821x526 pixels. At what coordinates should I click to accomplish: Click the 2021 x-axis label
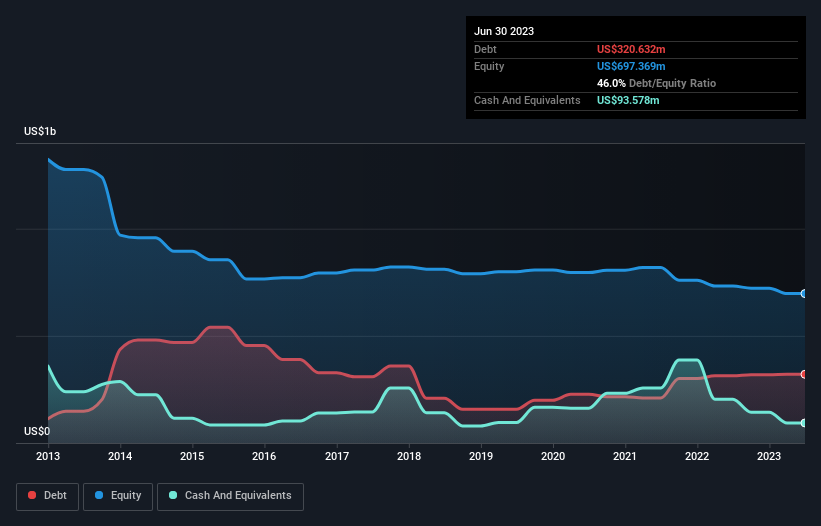click(625, 456)
